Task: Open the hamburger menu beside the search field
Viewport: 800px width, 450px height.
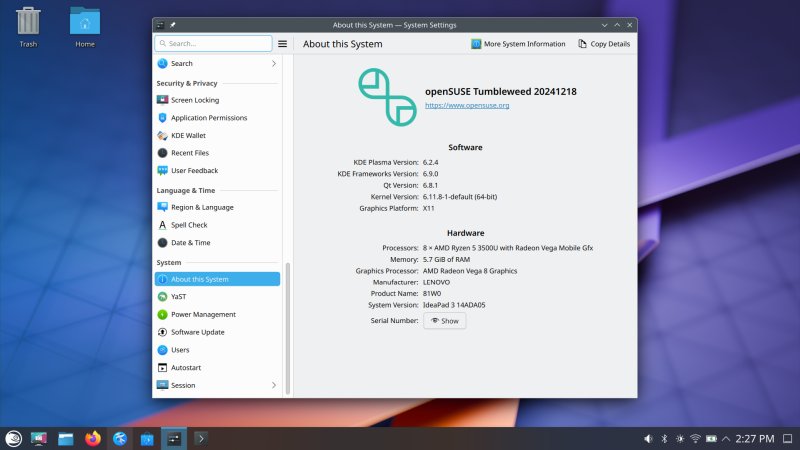Action: [282, 44]
